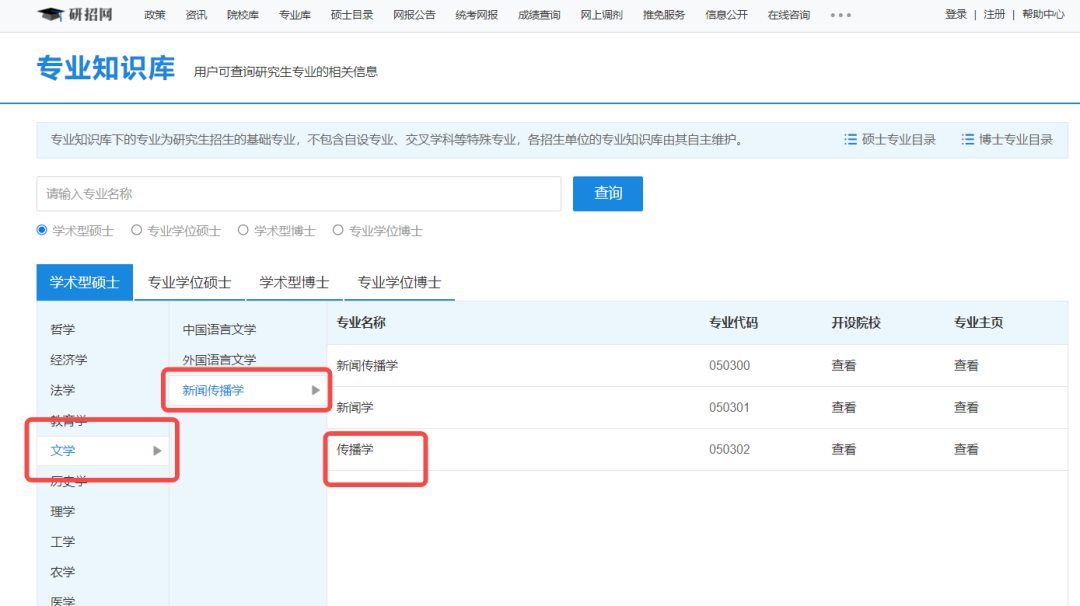
Task: Open the 帮助中心 link
Action: pos(1043,14)
